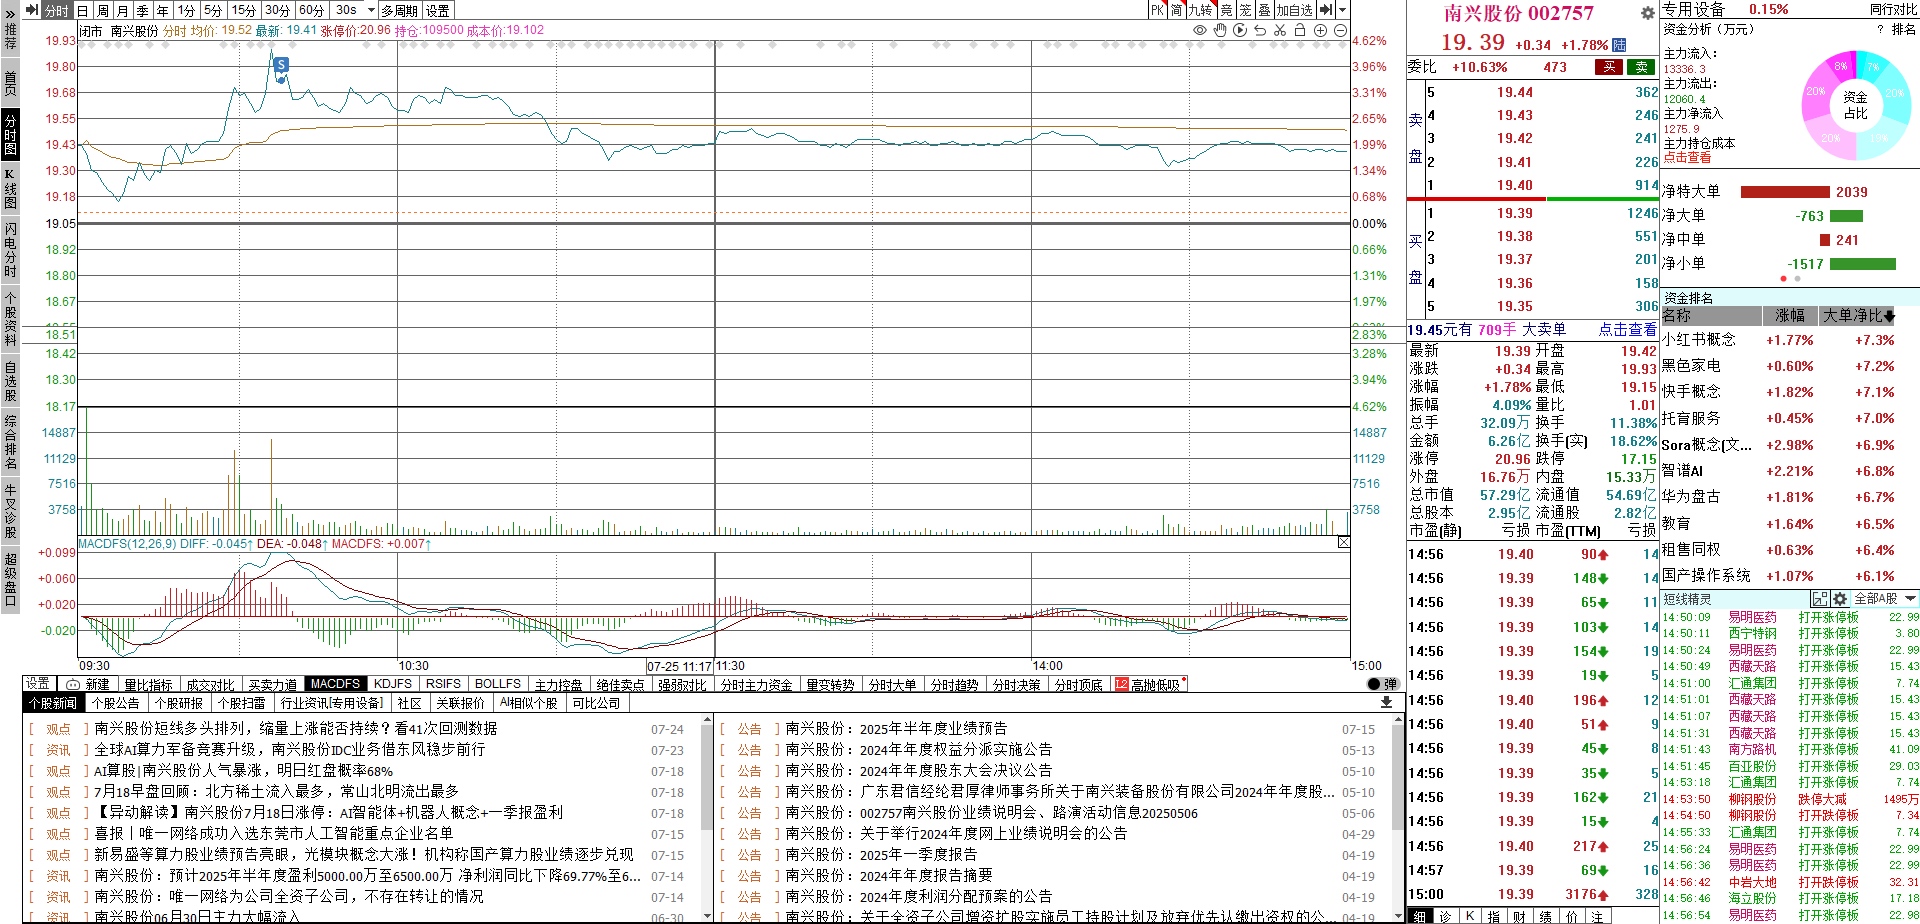Image resolution: width=1920 pixels, height=924 pixels.
Task: Click the PK compare toolbar item
Action: [1157, 10]
